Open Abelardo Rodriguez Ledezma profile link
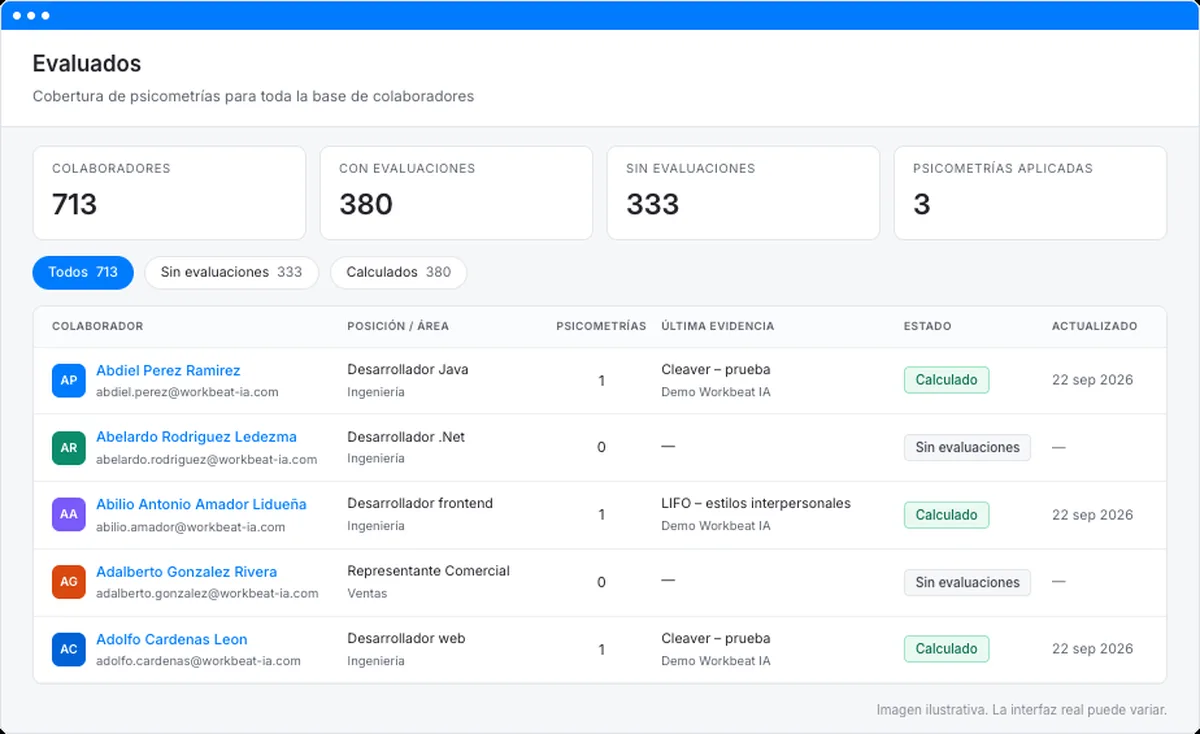The image size is (1200, 734). (x=196, y=437)
